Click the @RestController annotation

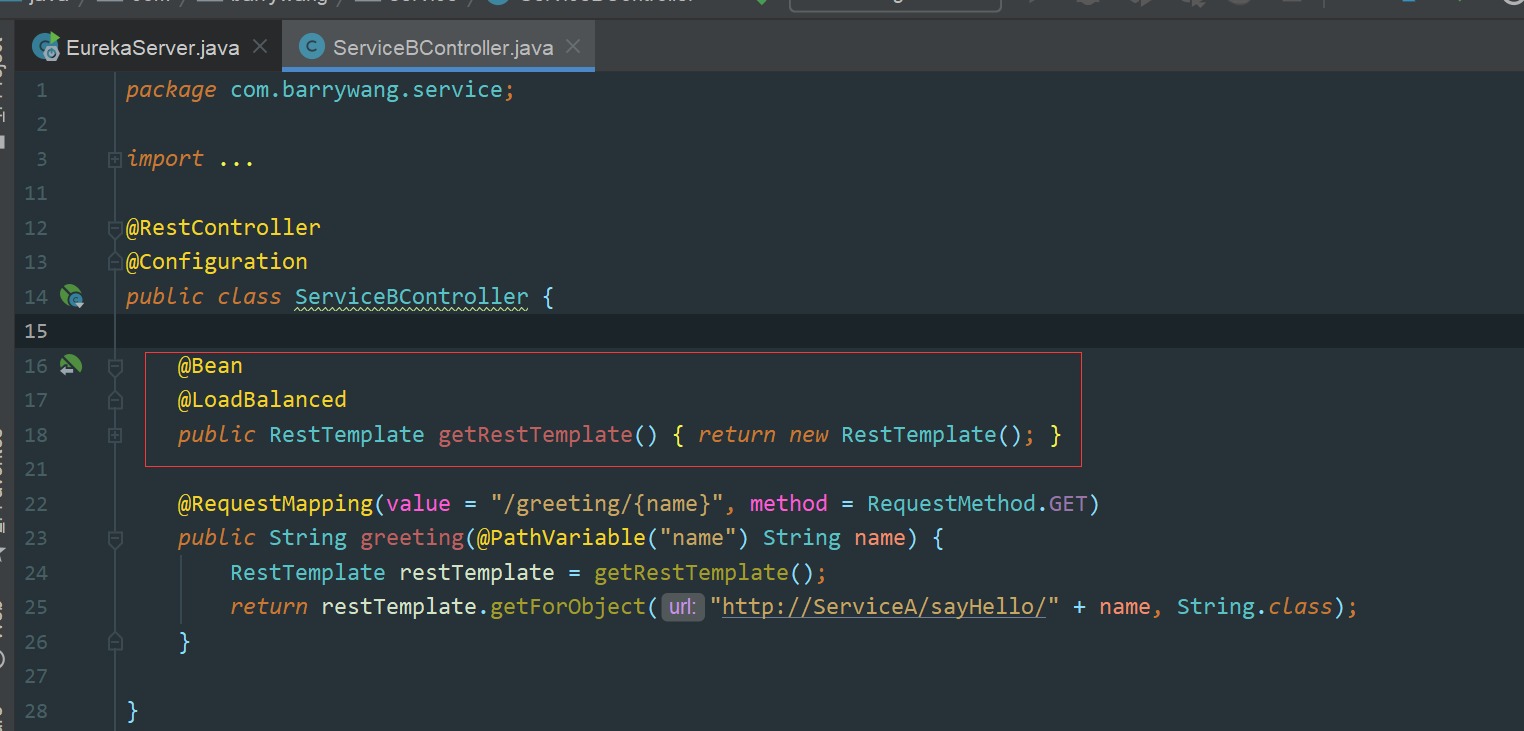point(223,227)
